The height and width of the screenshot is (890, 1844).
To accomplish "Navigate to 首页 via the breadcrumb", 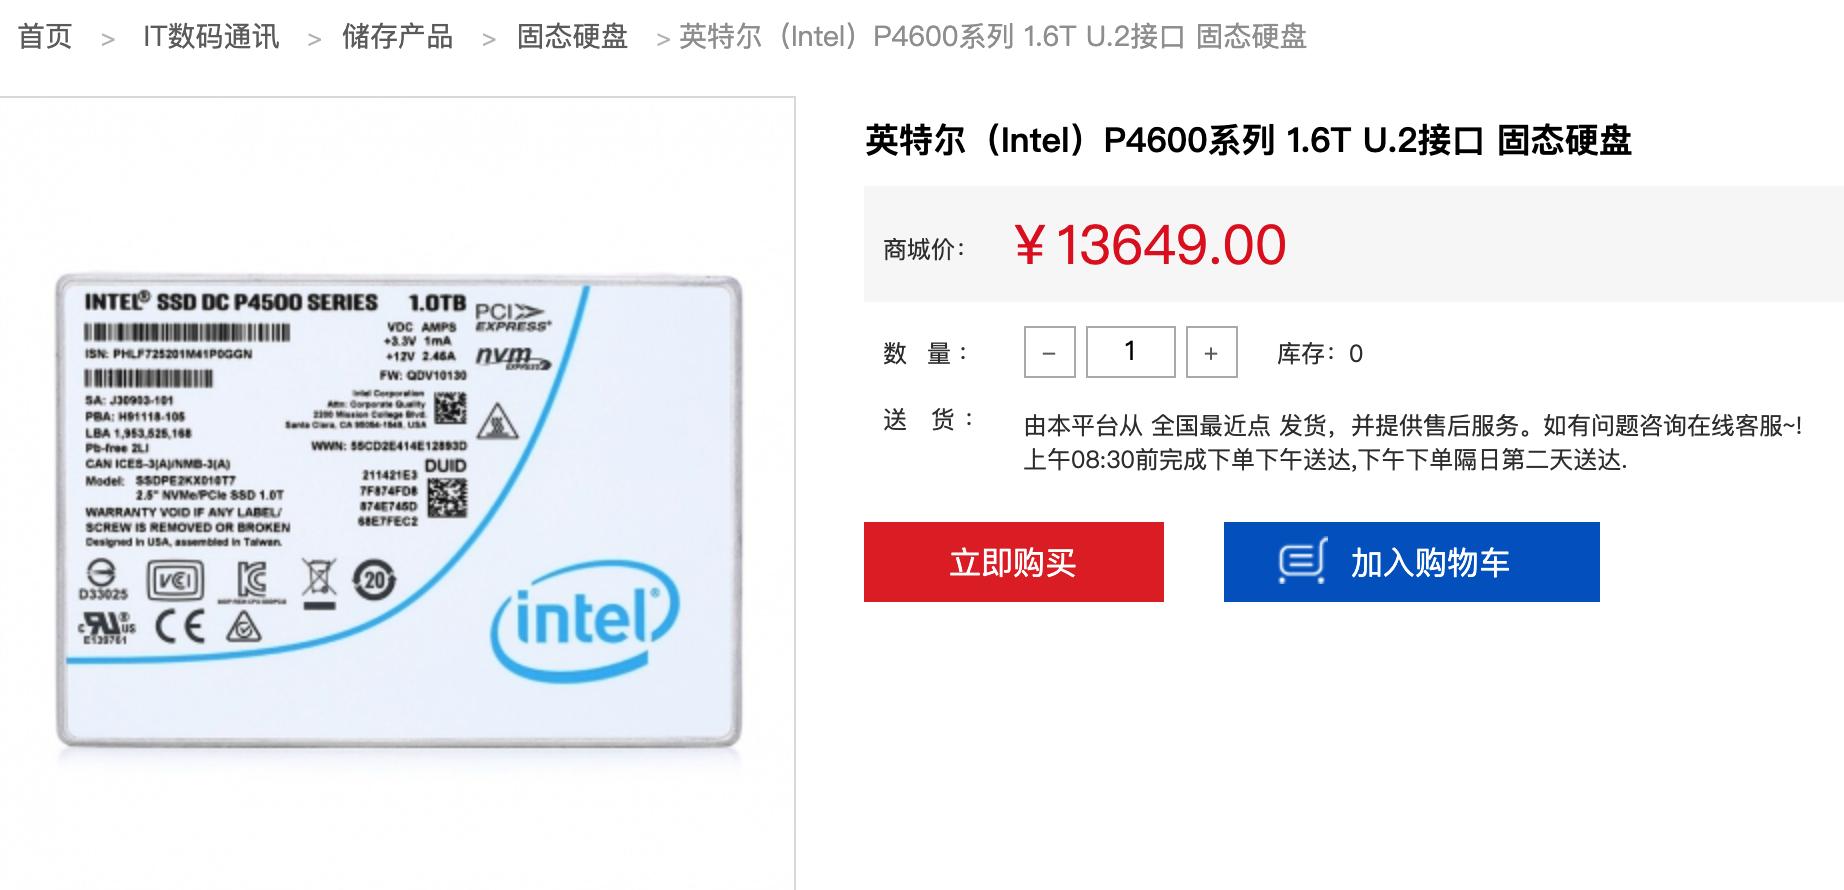I will (44, 37).
